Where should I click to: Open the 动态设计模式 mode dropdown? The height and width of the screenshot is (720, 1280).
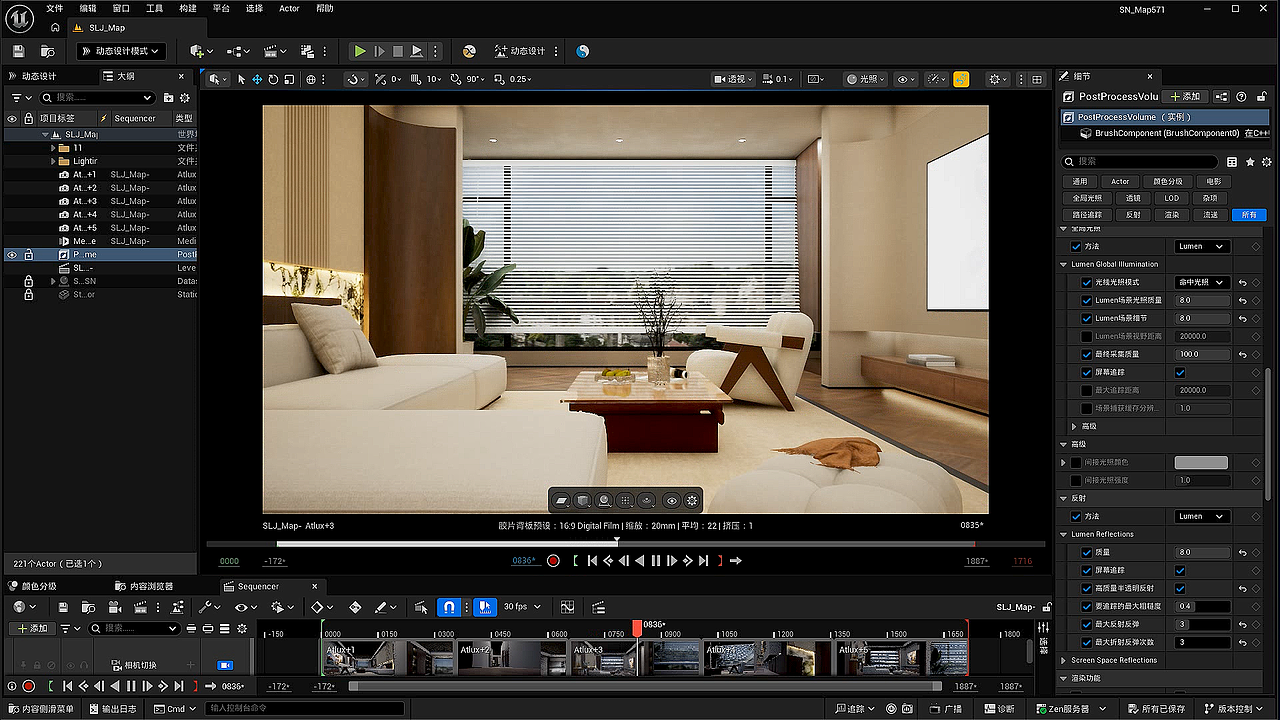[121, 51]
